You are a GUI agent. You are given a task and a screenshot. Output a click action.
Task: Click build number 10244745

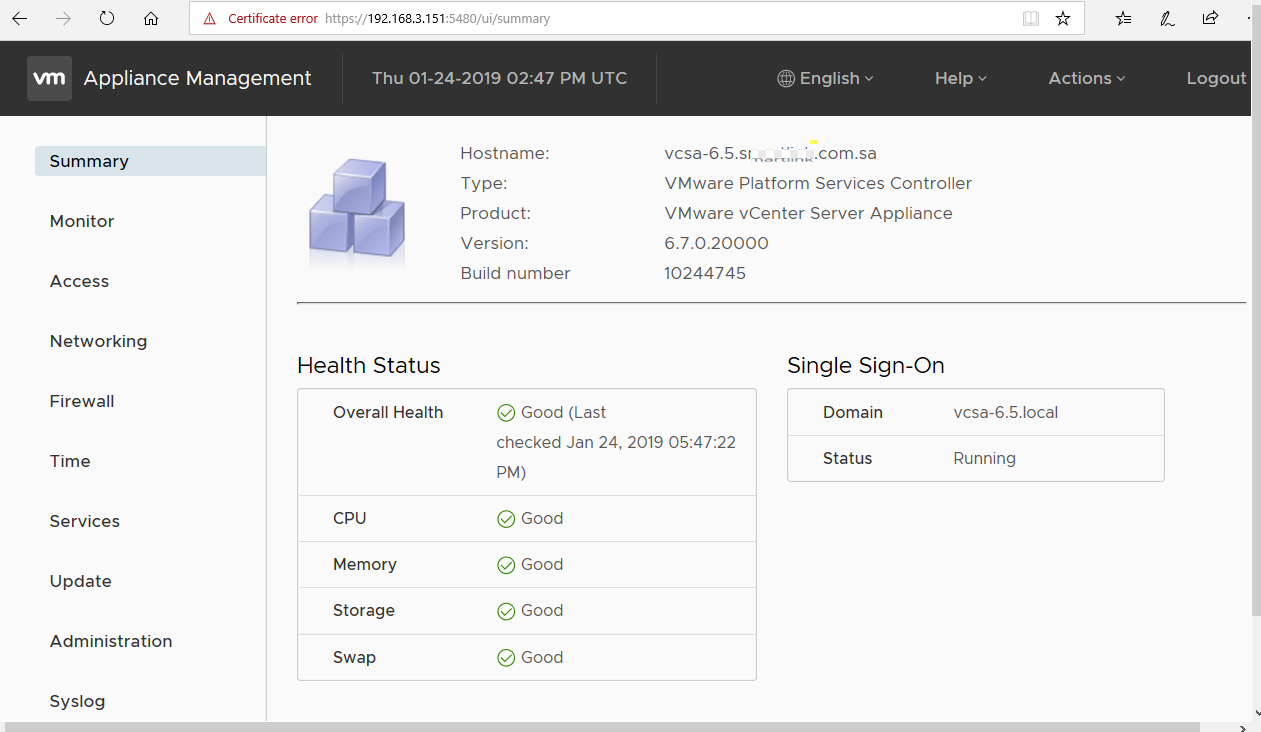coord(705,273)
